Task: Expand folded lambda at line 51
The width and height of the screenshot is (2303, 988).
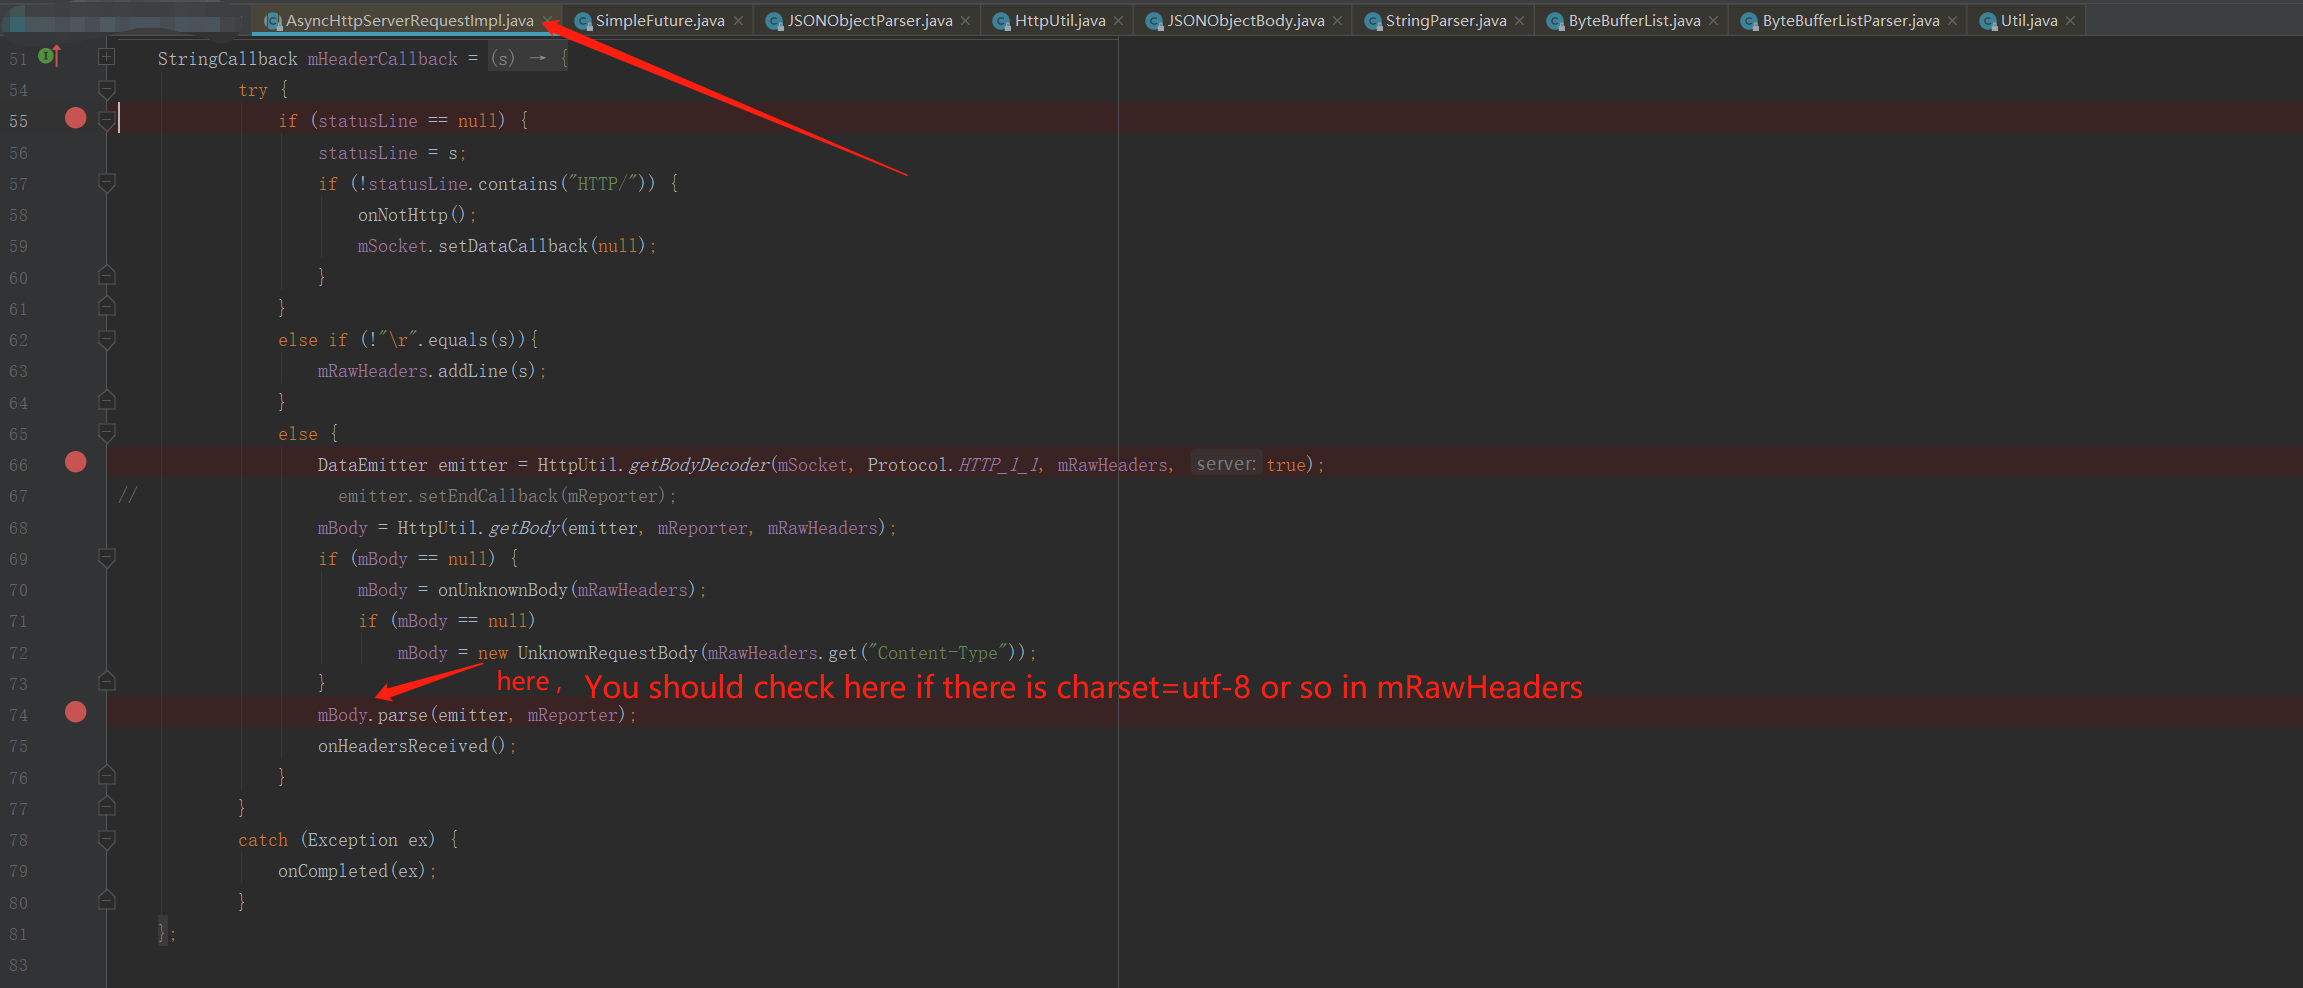Action: point(107,58)
